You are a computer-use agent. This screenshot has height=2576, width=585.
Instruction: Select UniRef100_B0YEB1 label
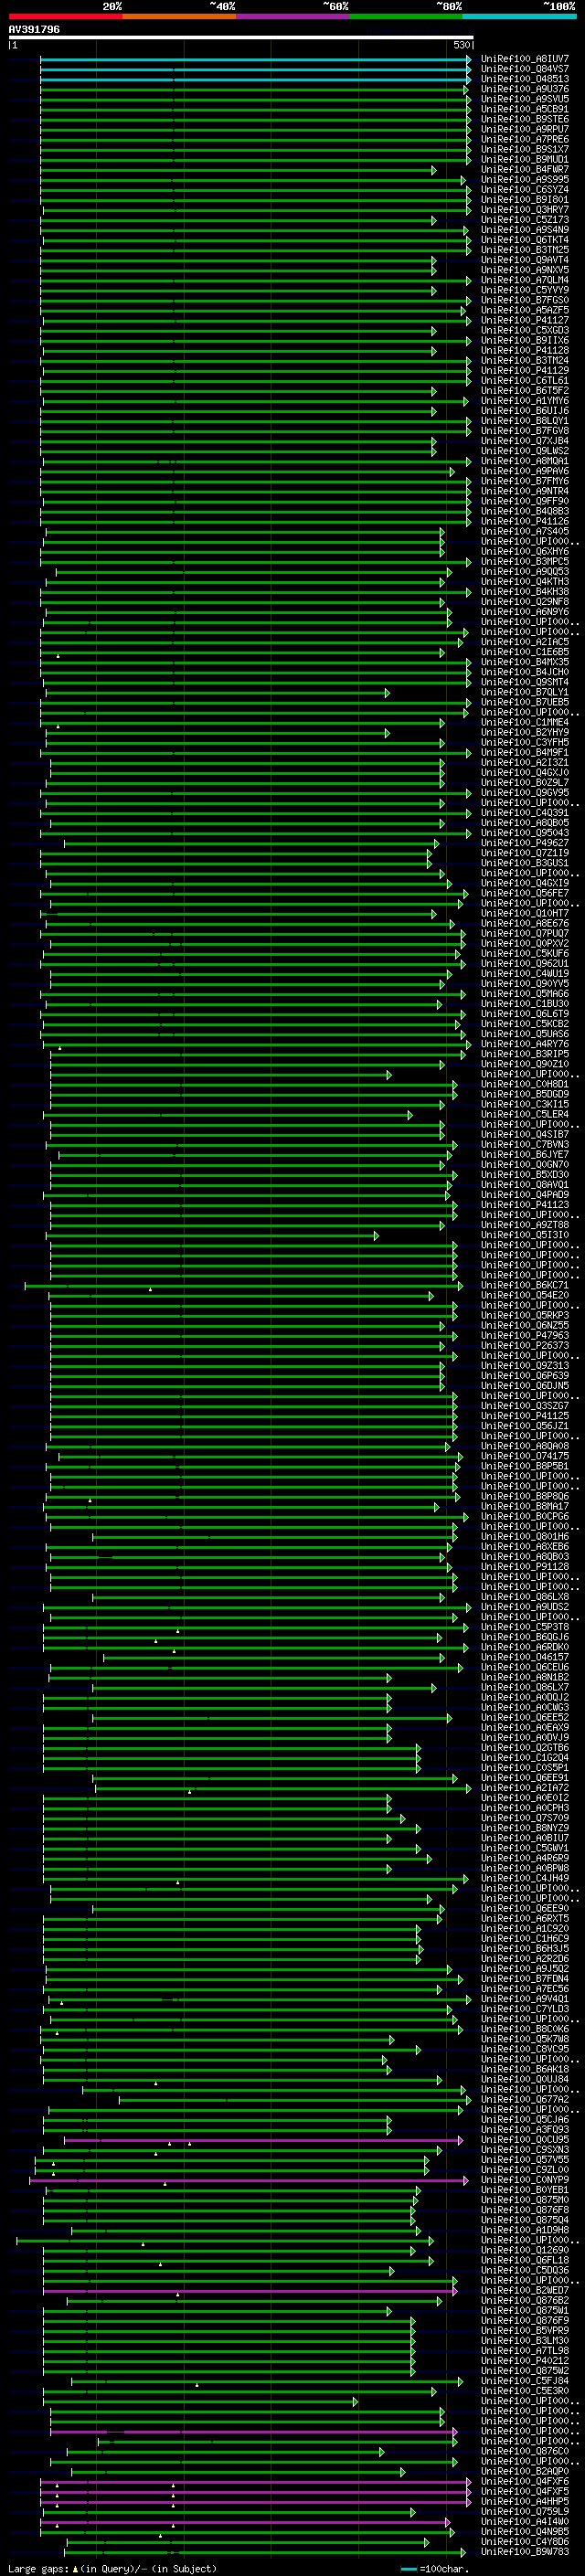pos(525,2190)
